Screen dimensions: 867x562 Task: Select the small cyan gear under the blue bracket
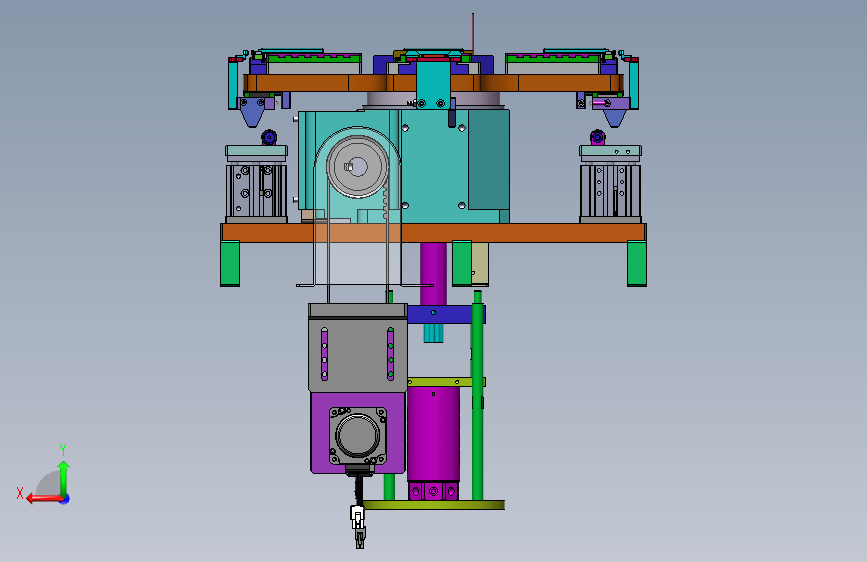click(434, 334)
